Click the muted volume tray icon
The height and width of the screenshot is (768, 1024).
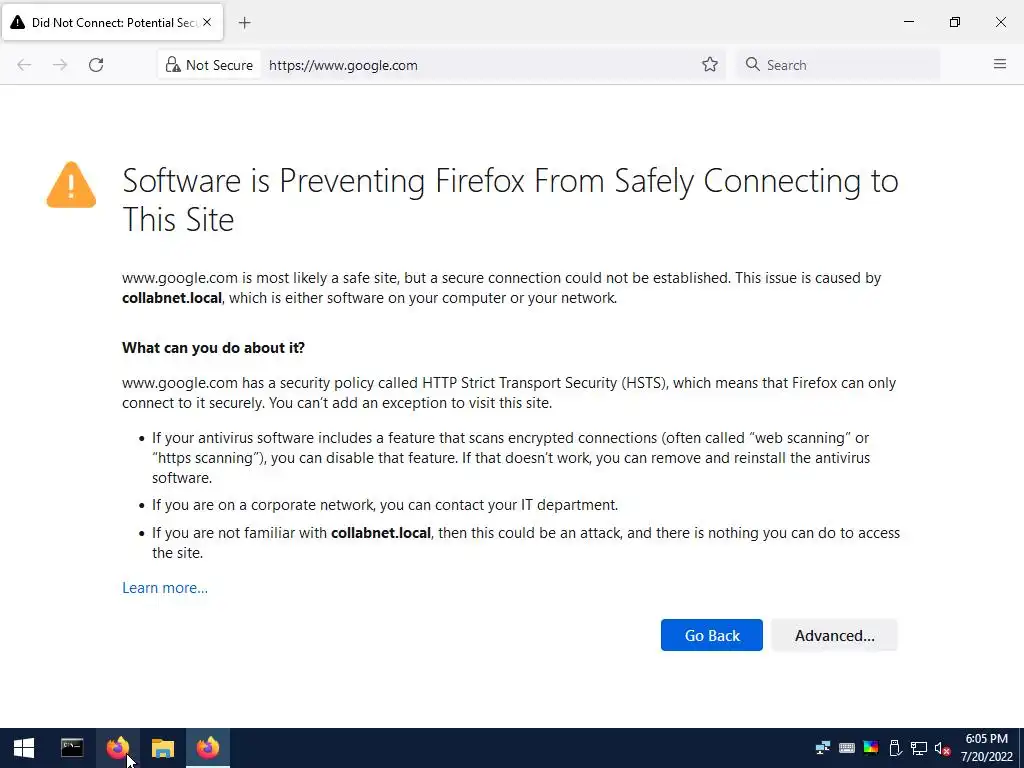point(942,748)
